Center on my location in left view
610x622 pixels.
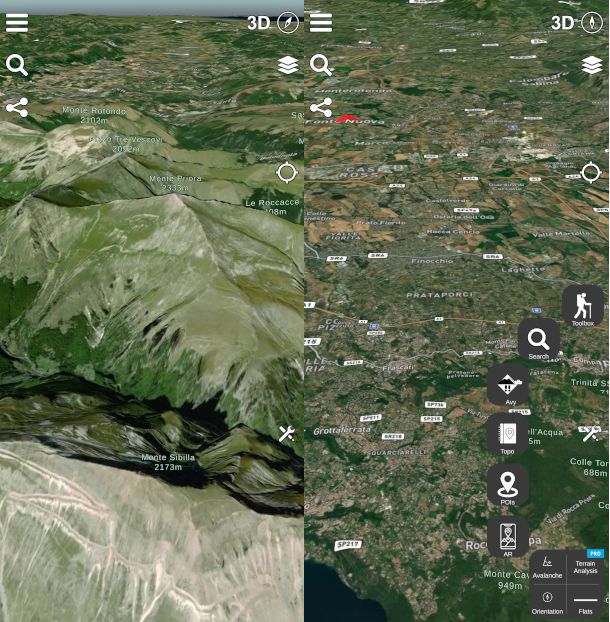(x=287, y=173)
